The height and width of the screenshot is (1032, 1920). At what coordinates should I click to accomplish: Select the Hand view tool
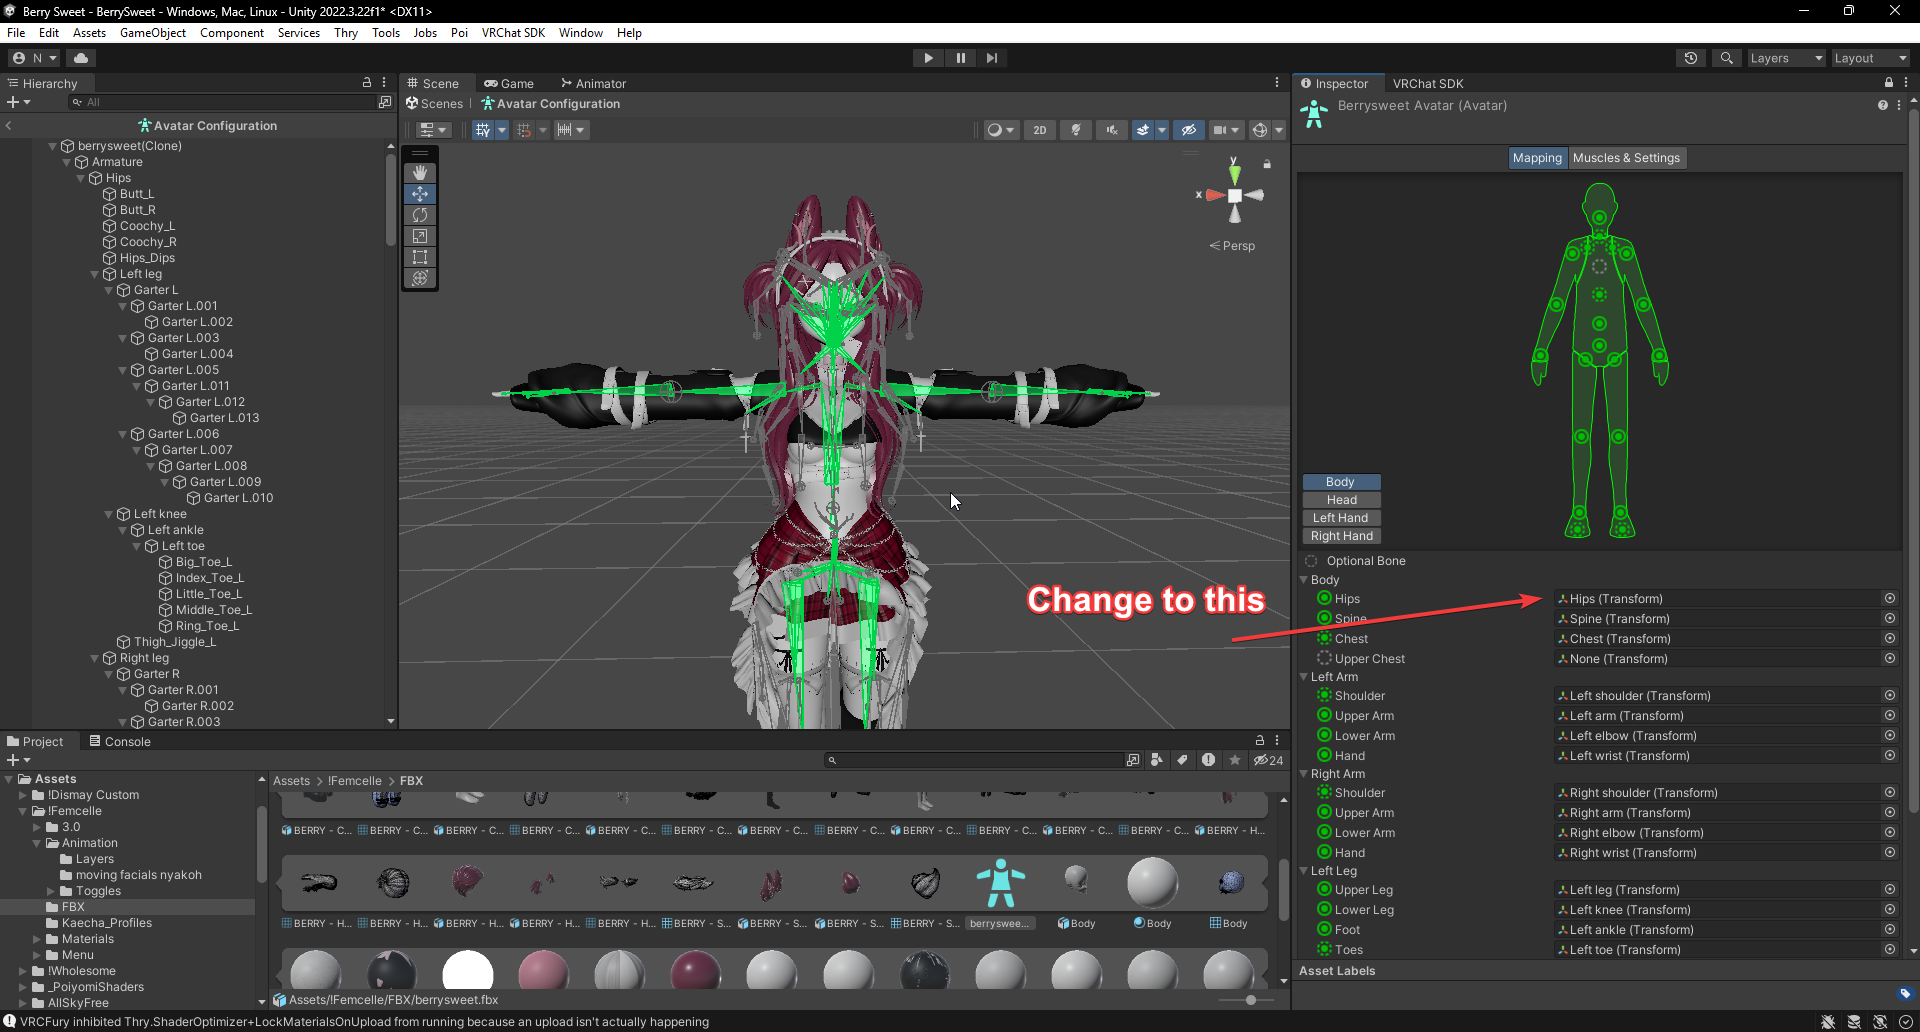(x=420, y=173)
